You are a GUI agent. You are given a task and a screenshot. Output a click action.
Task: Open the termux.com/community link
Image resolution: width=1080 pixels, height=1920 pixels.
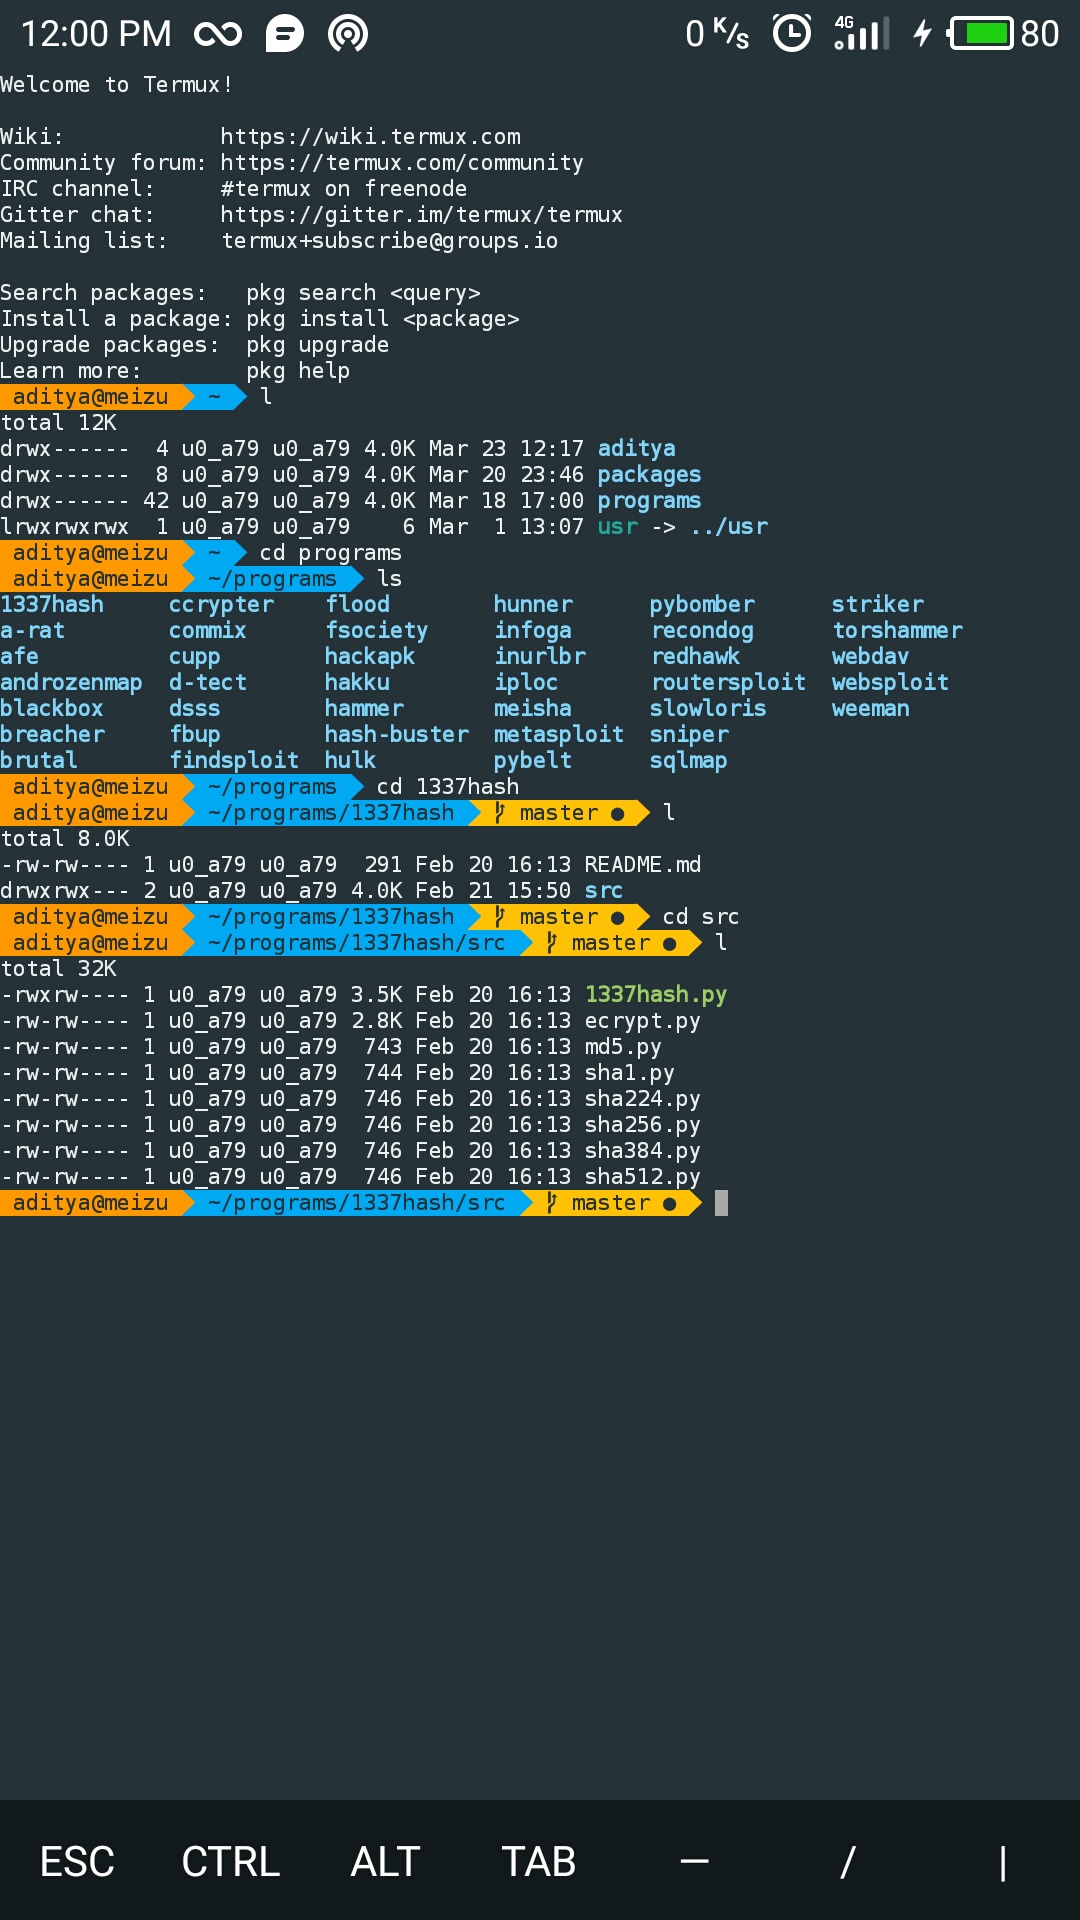[x=402, y=163]
